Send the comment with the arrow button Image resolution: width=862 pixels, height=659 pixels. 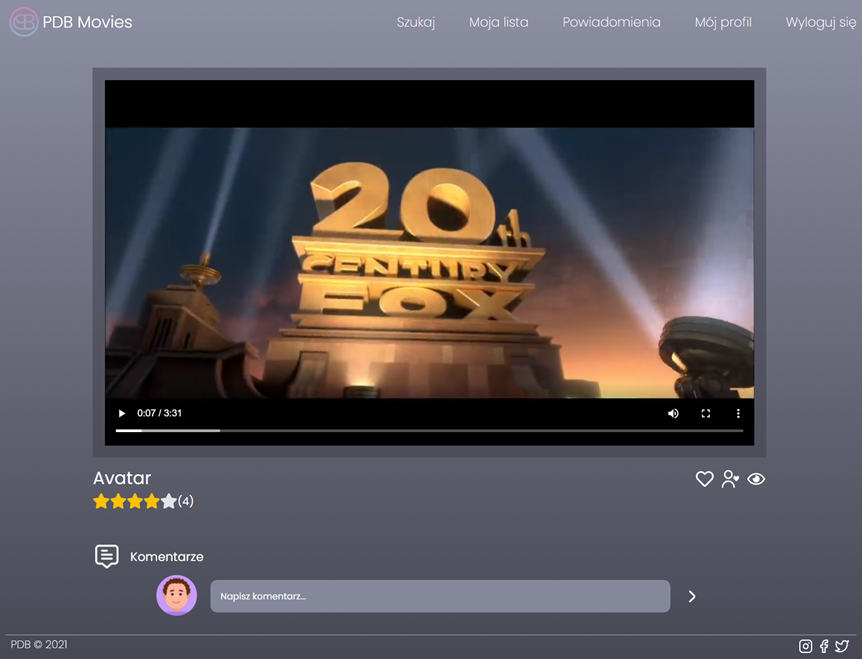click(x=691, y=596)
